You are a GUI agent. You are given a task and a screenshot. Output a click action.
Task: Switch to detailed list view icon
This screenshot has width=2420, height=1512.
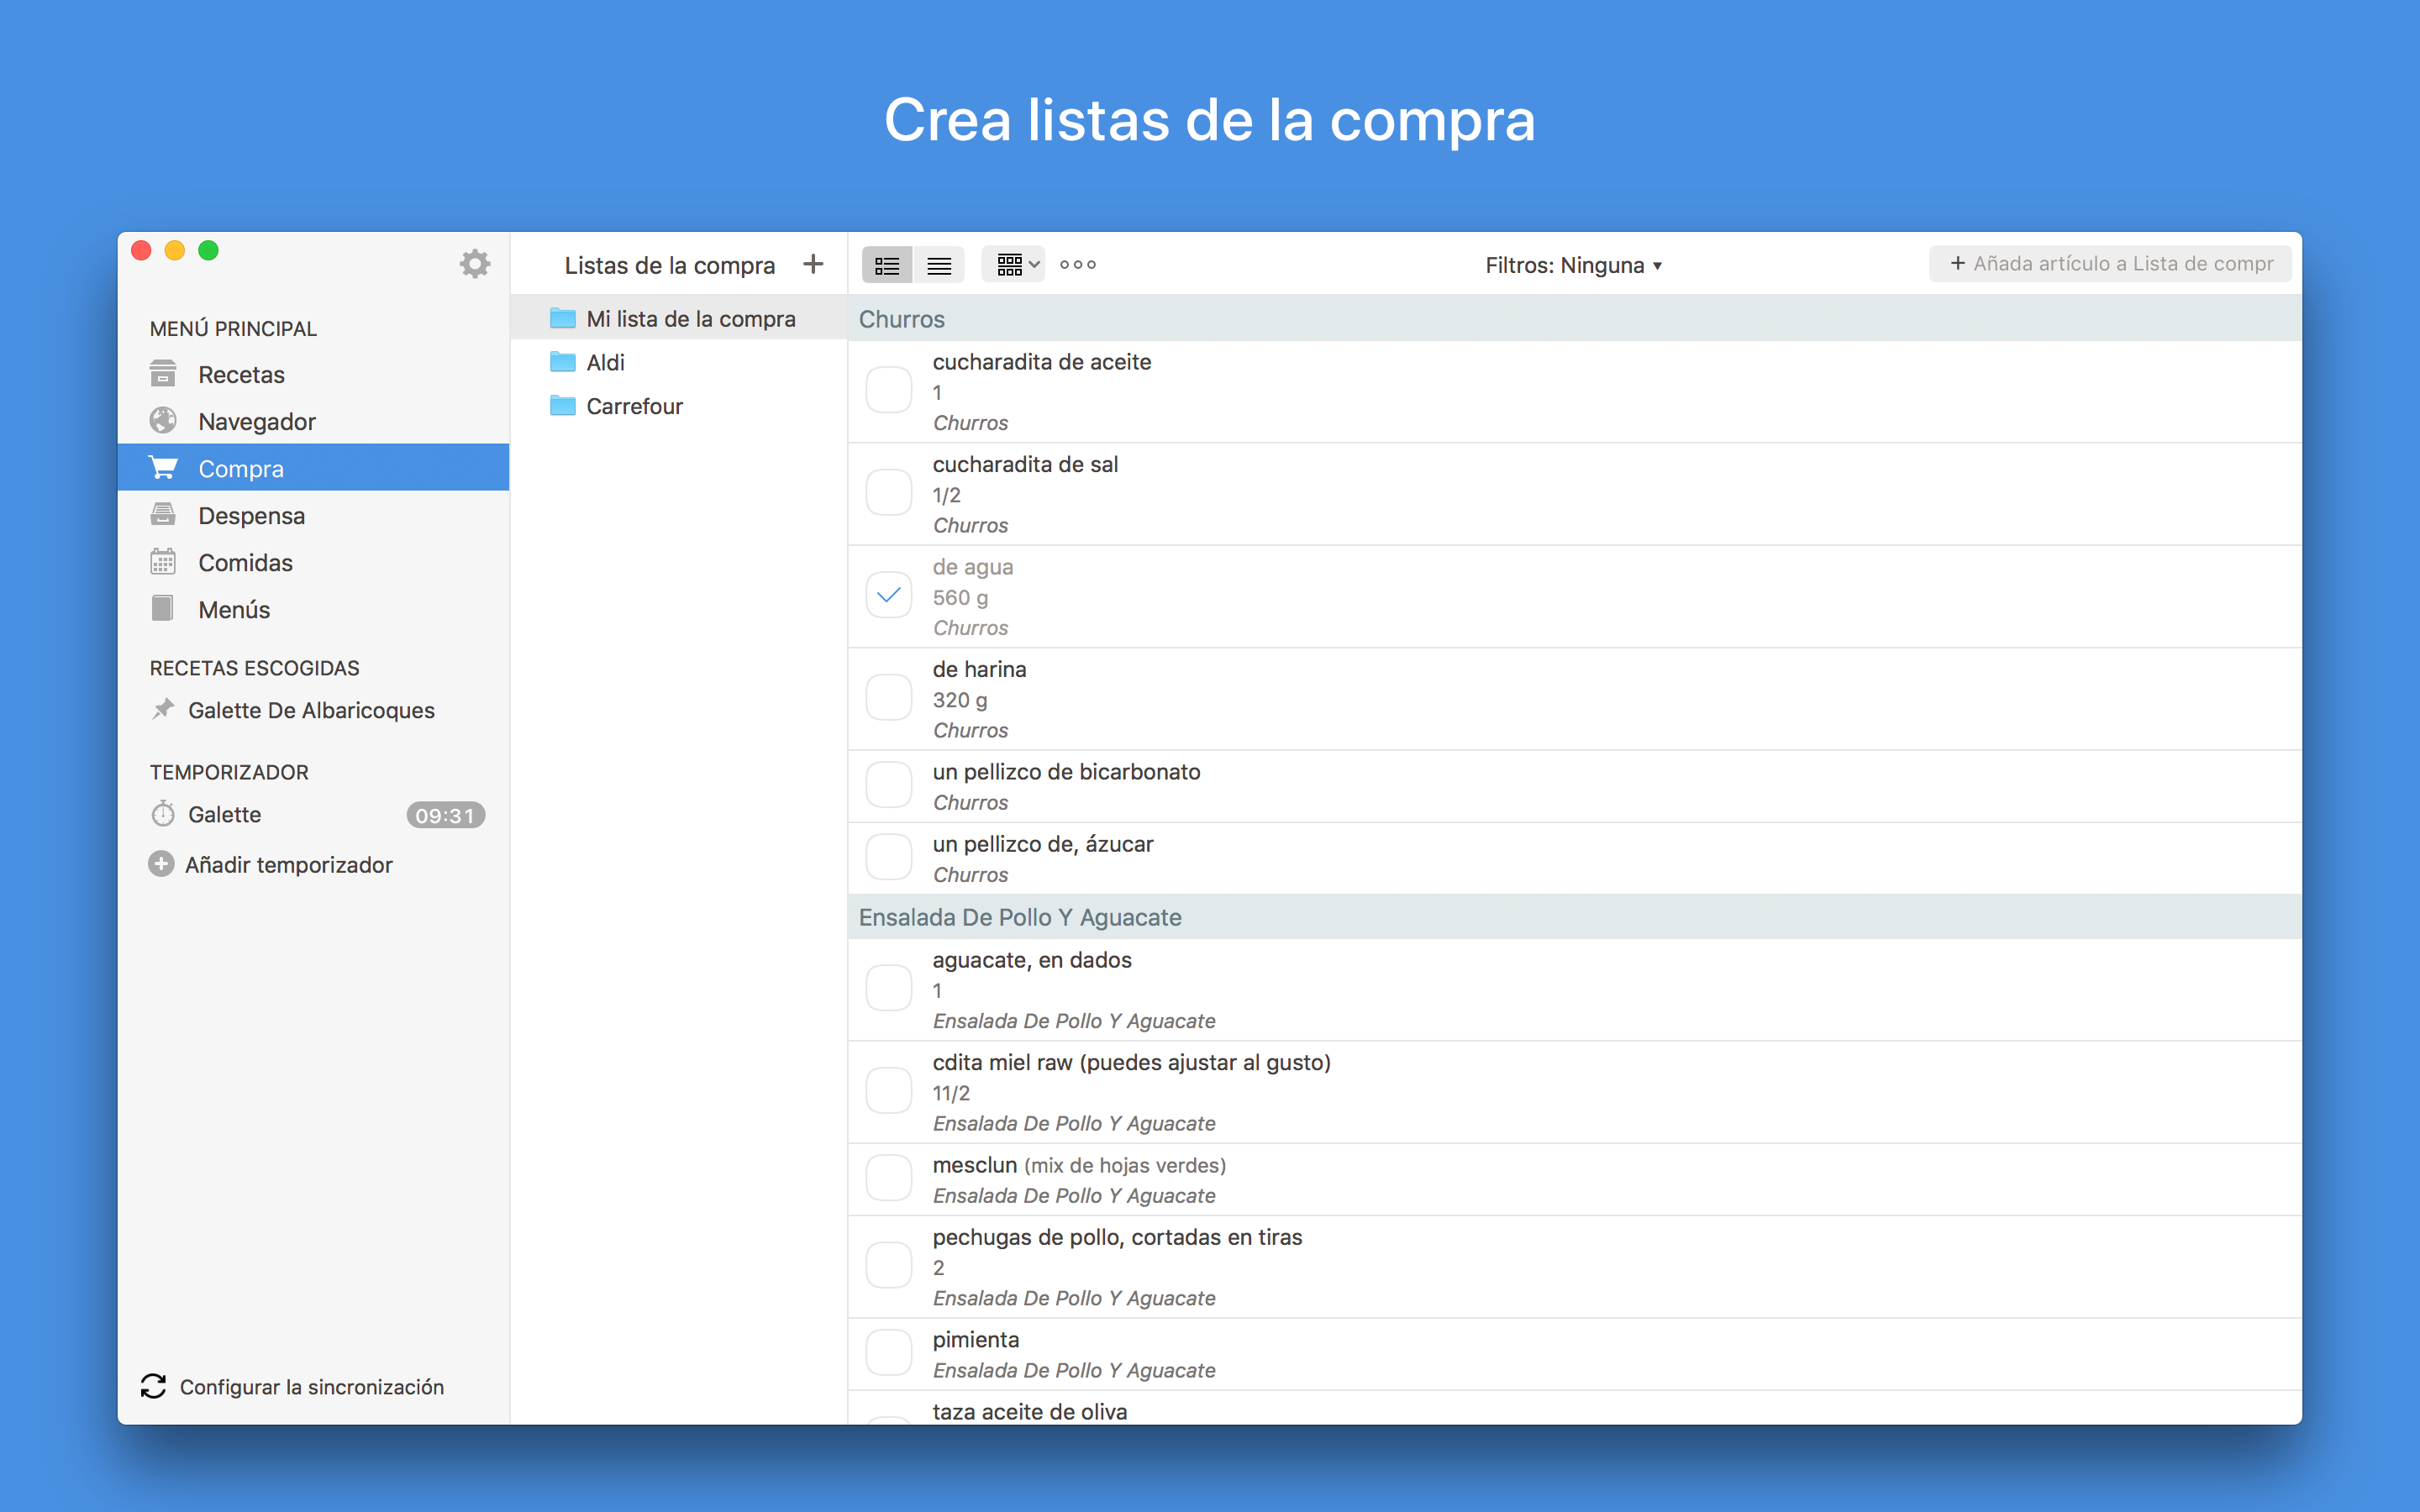point(887,265)
